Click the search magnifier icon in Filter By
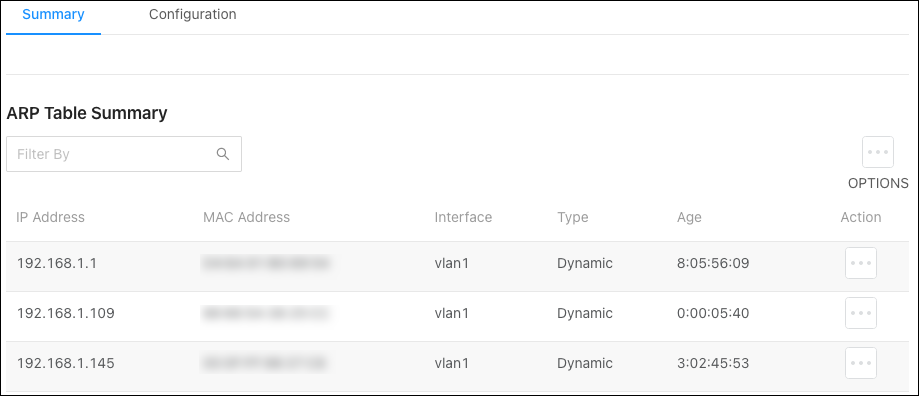This screenshot has height=396, width=919. click(223, 154)
